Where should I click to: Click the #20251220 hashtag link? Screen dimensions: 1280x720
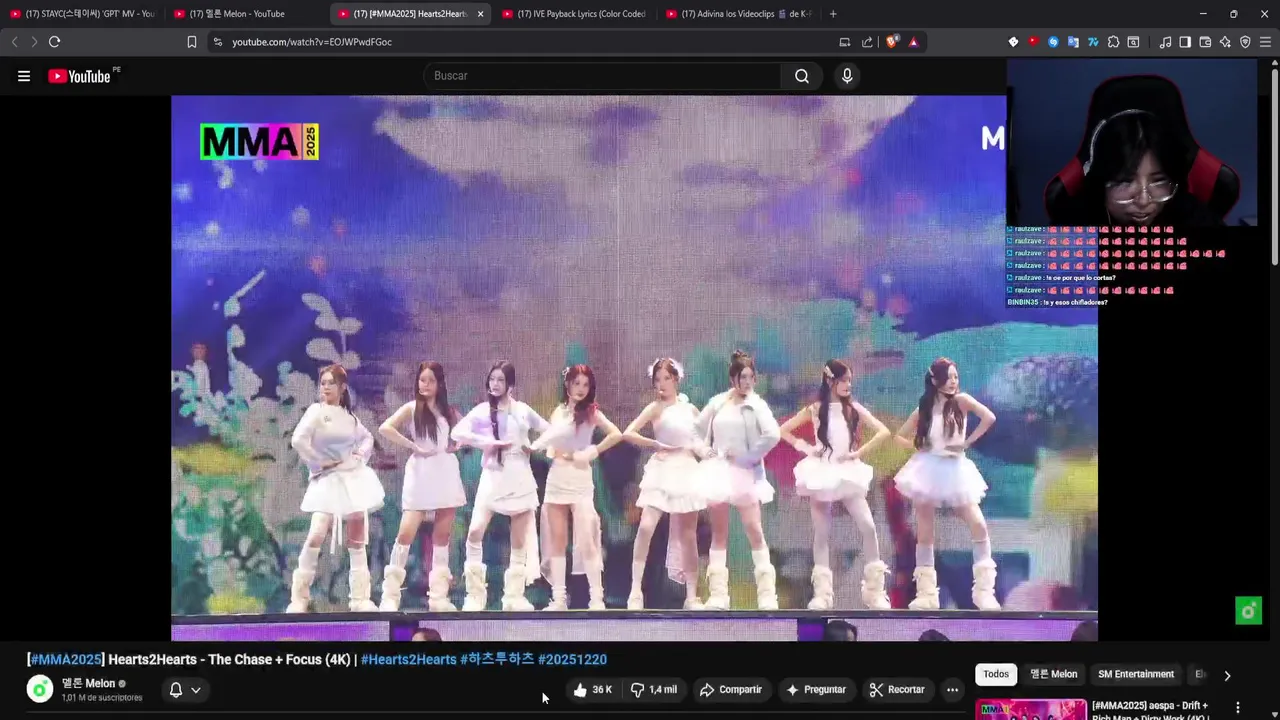tap(572, 660)
